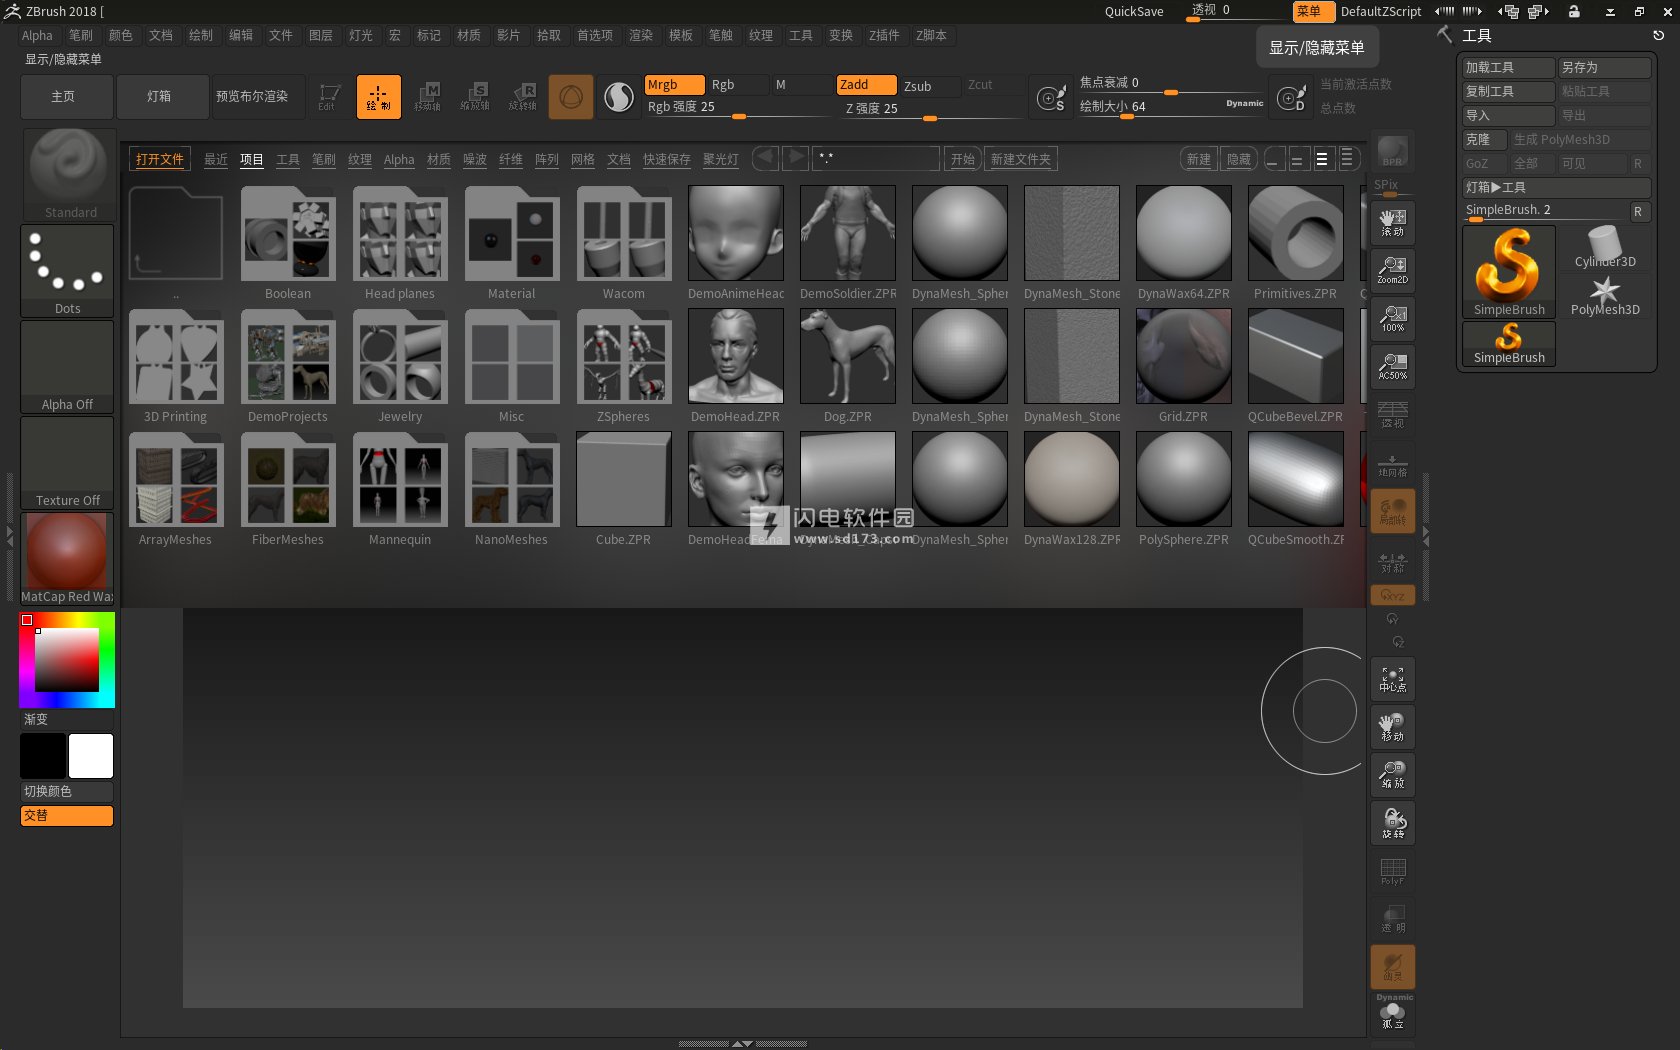Click the Zoom3D (缩放) view icon
The width and height of the screenshot is (1680, 1050).
point(1392,775)
